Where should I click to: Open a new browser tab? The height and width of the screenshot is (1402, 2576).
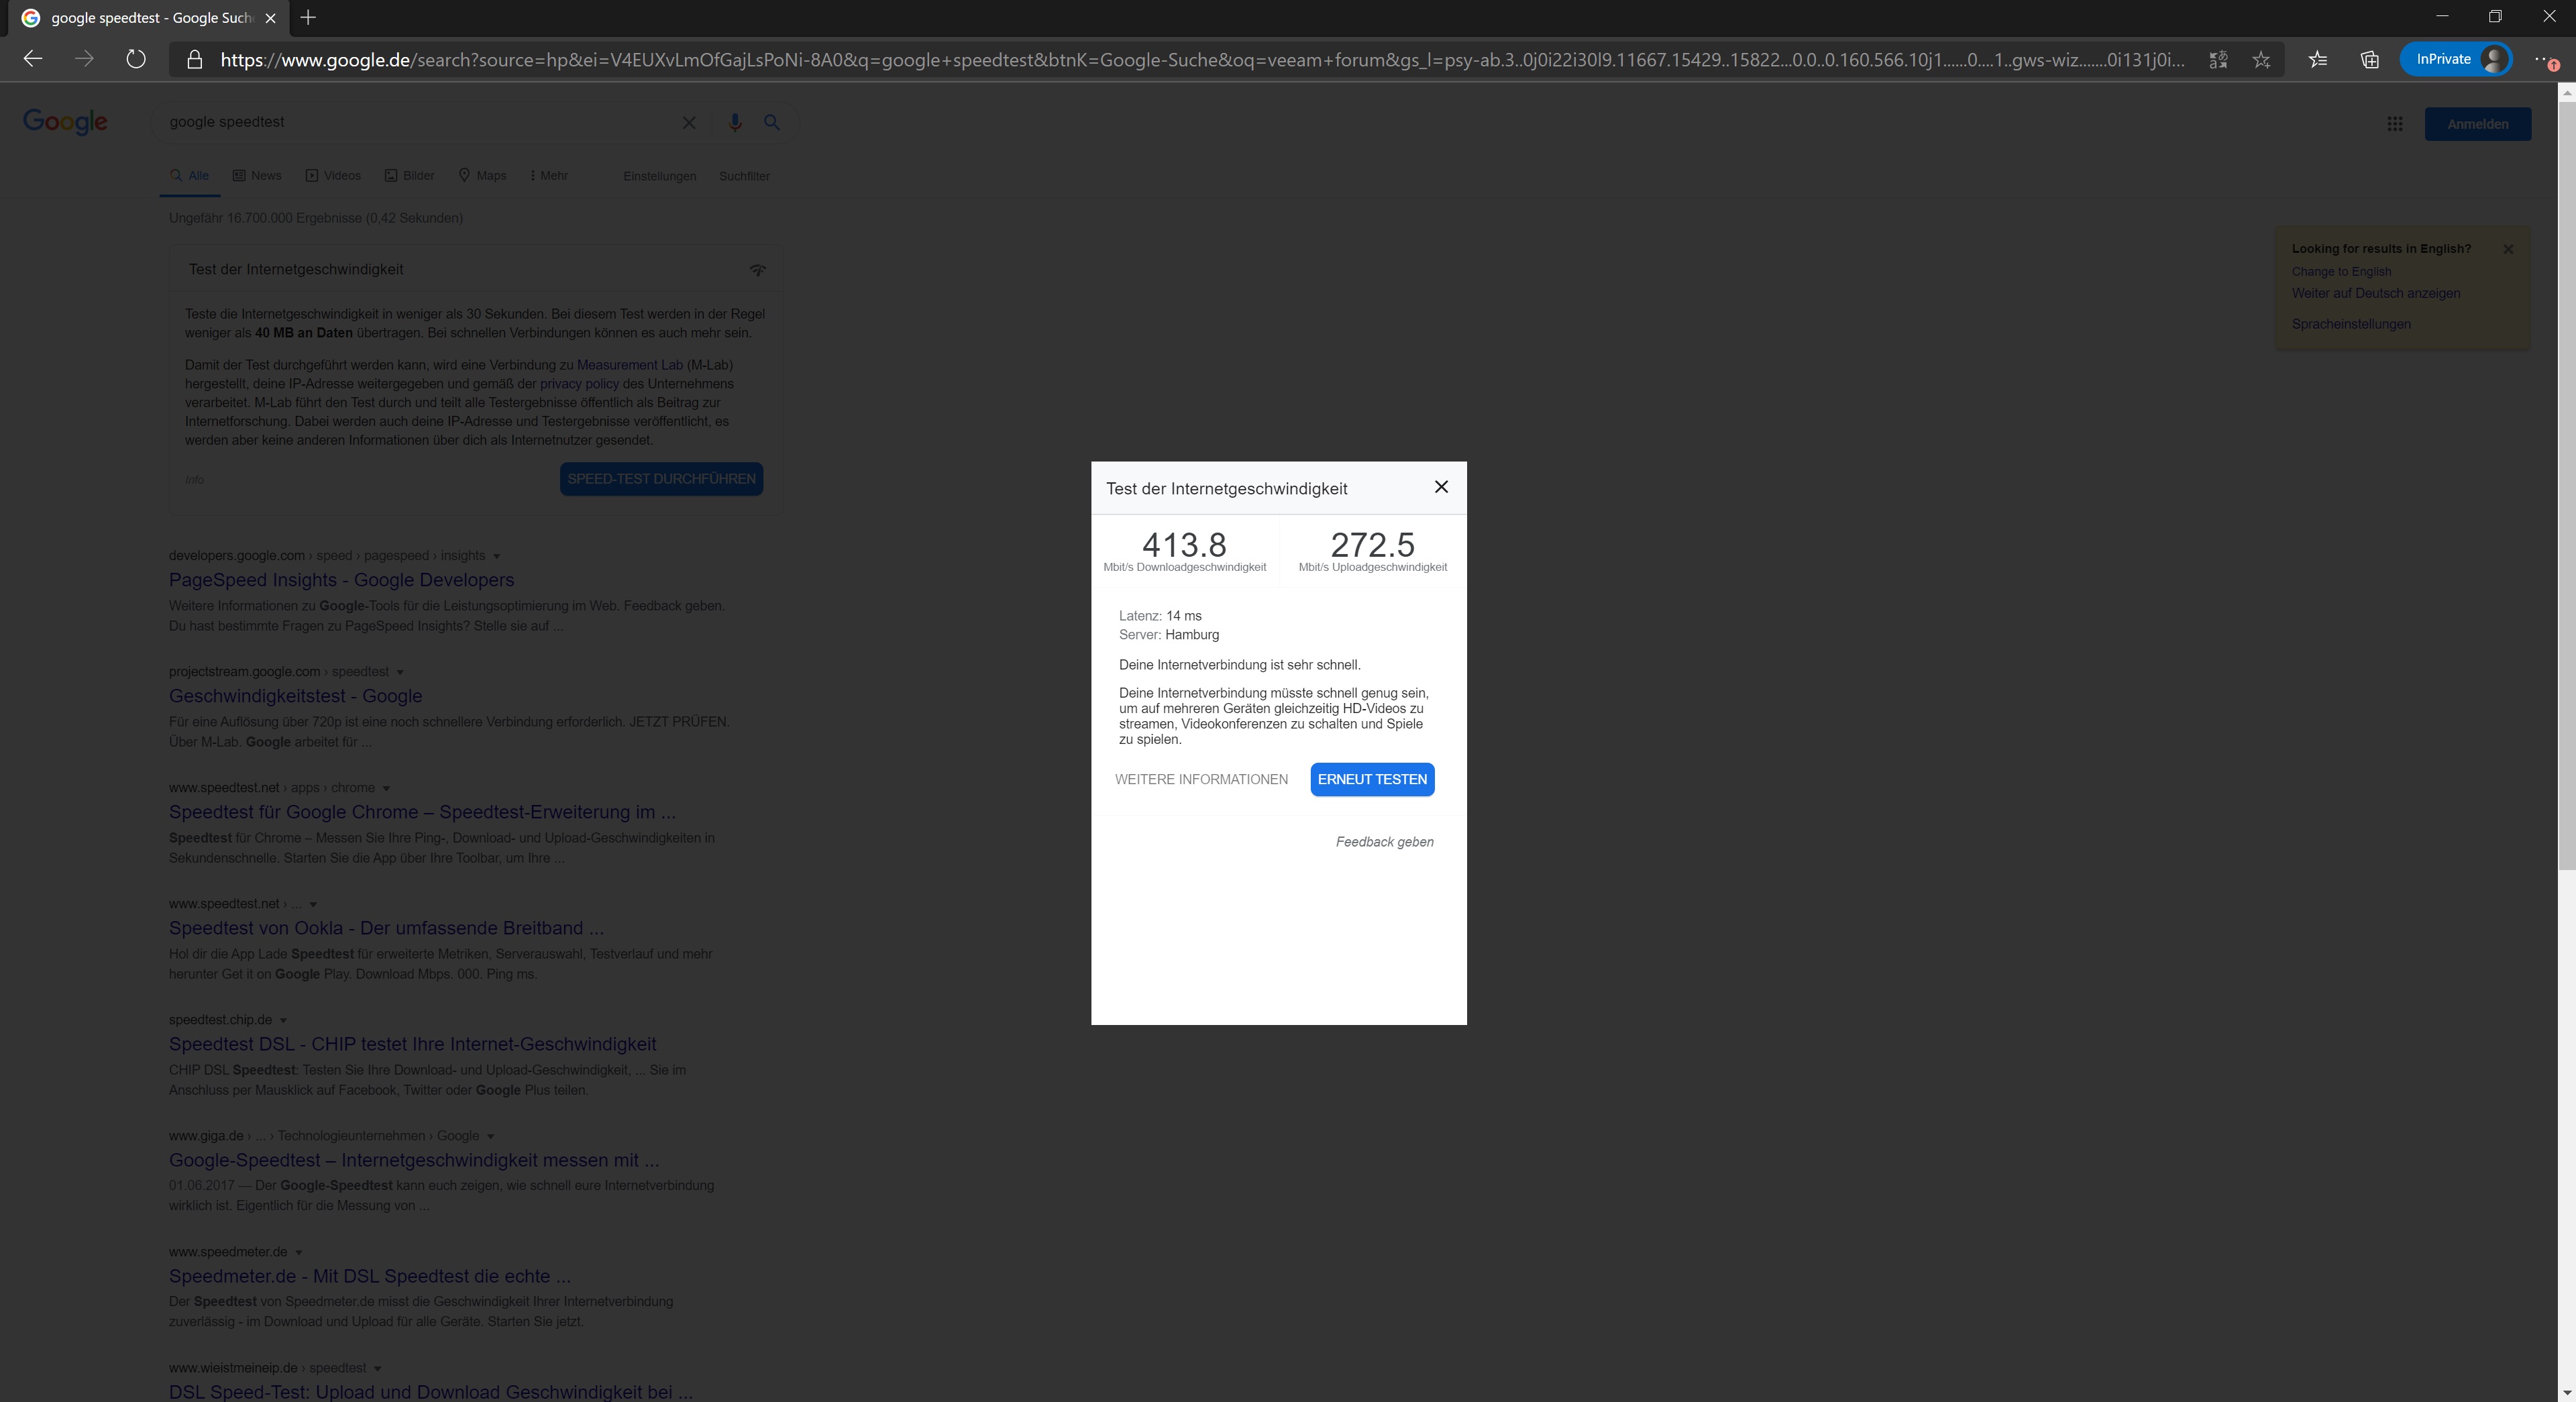point(308,17)
